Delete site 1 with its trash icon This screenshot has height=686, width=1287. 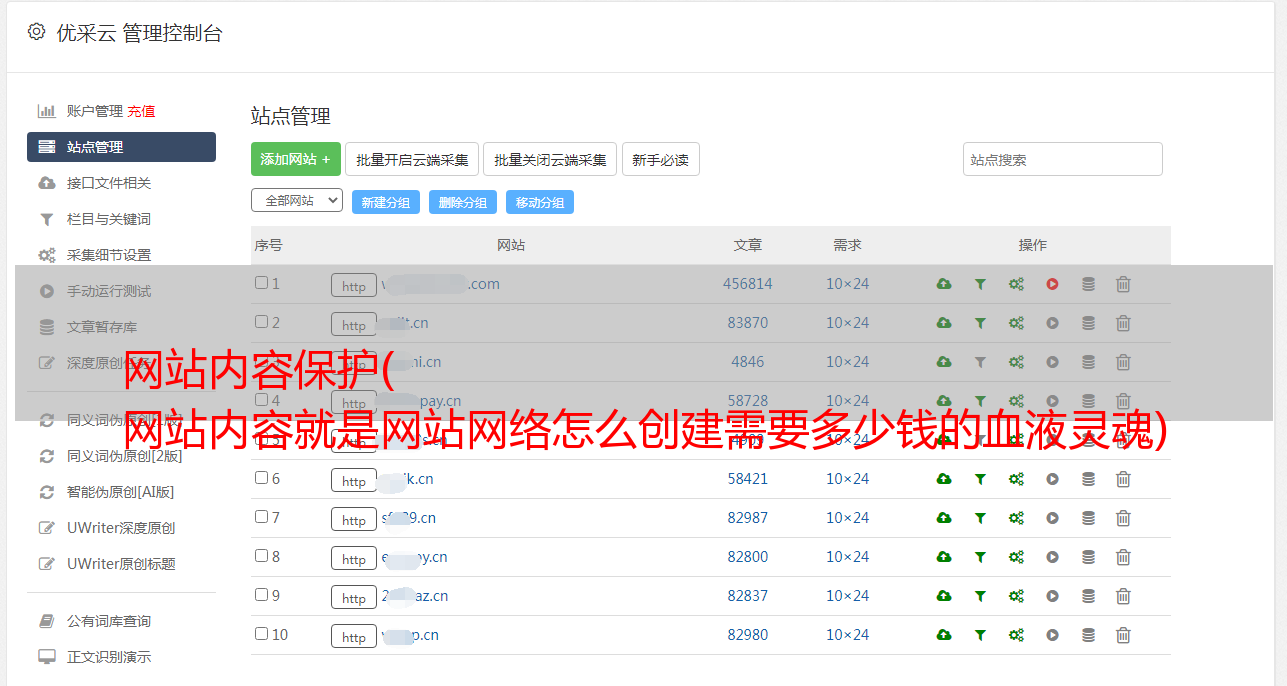(x=1123, y=284)
